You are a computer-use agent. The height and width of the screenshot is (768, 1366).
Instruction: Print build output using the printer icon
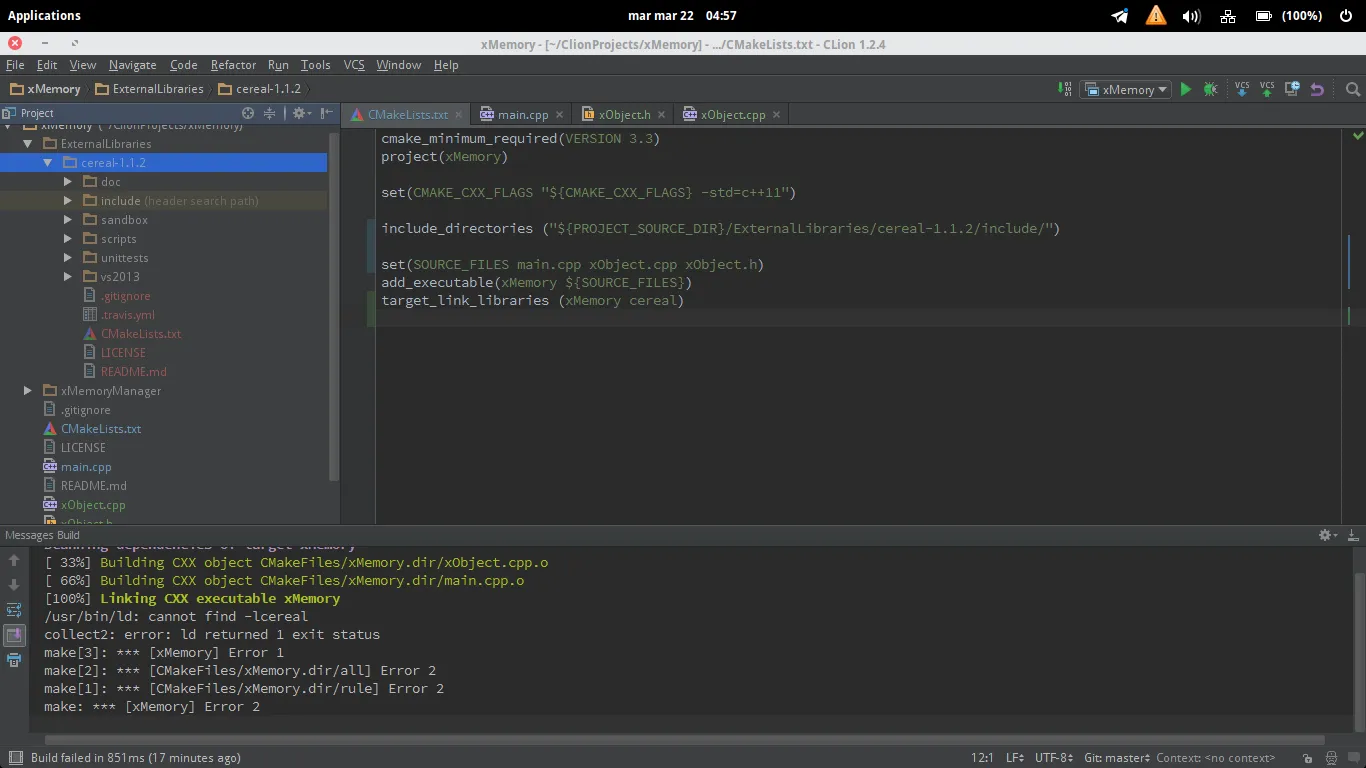coord(14,660)
